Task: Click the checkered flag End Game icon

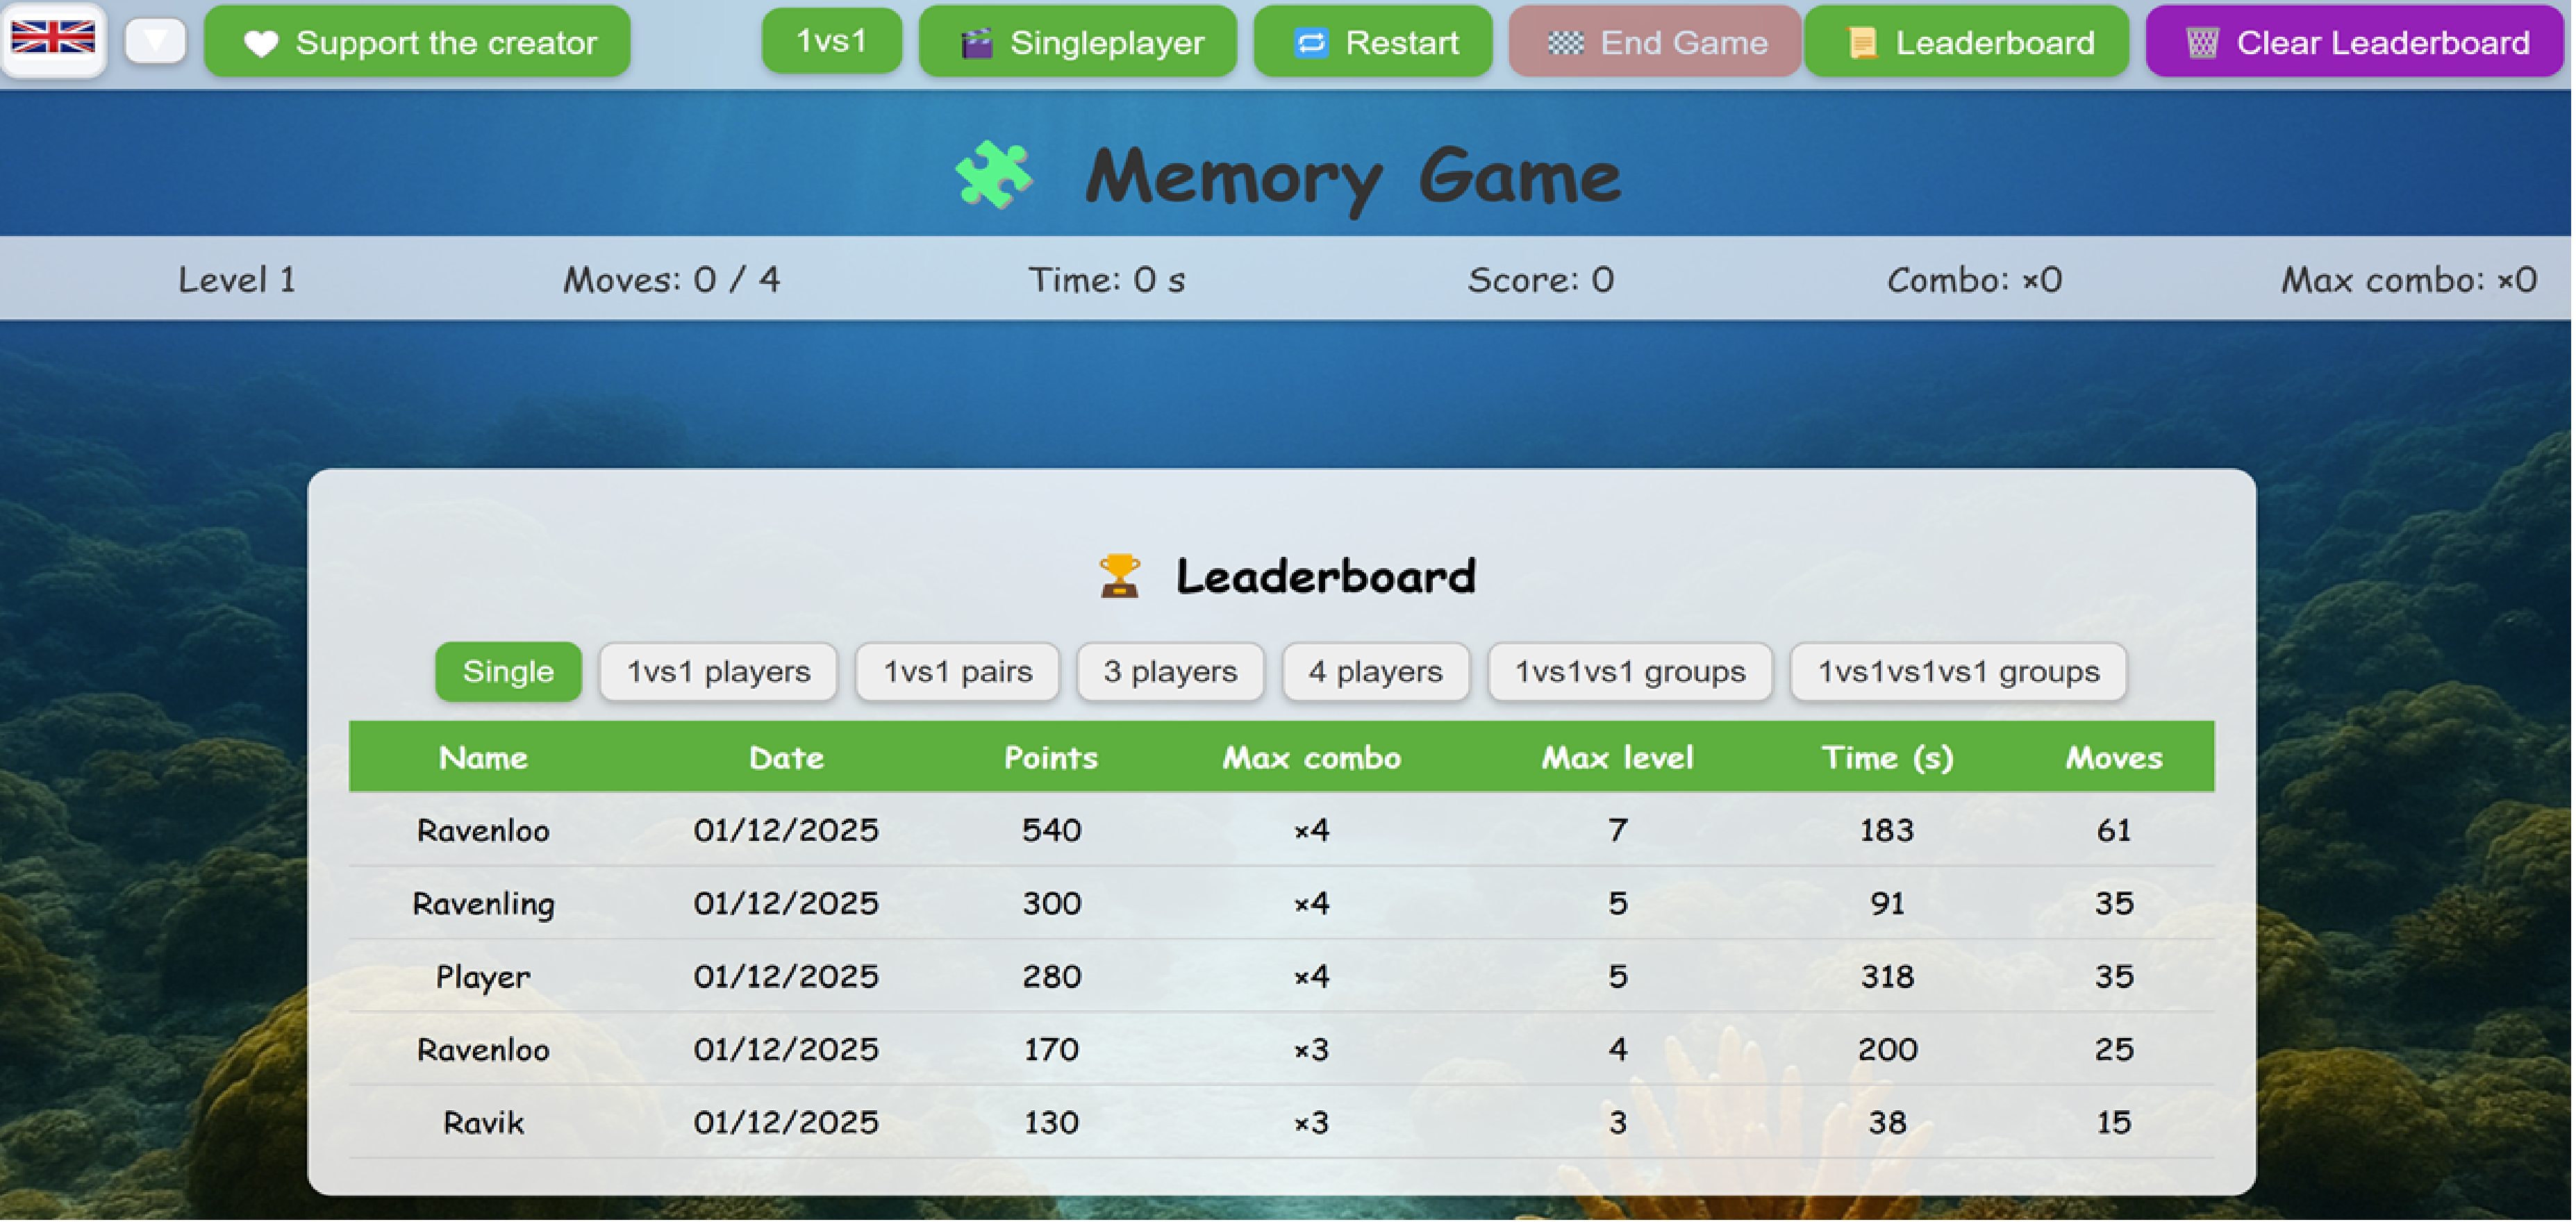Action: tap(1566, 43)
